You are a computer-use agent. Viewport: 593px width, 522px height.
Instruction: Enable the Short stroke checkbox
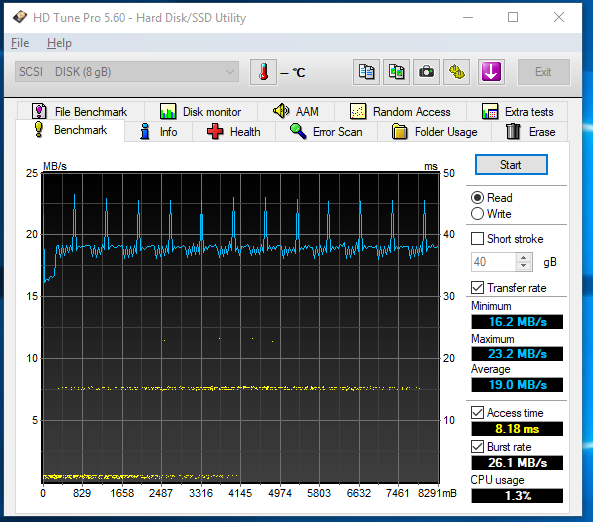(x=477, y=239)
